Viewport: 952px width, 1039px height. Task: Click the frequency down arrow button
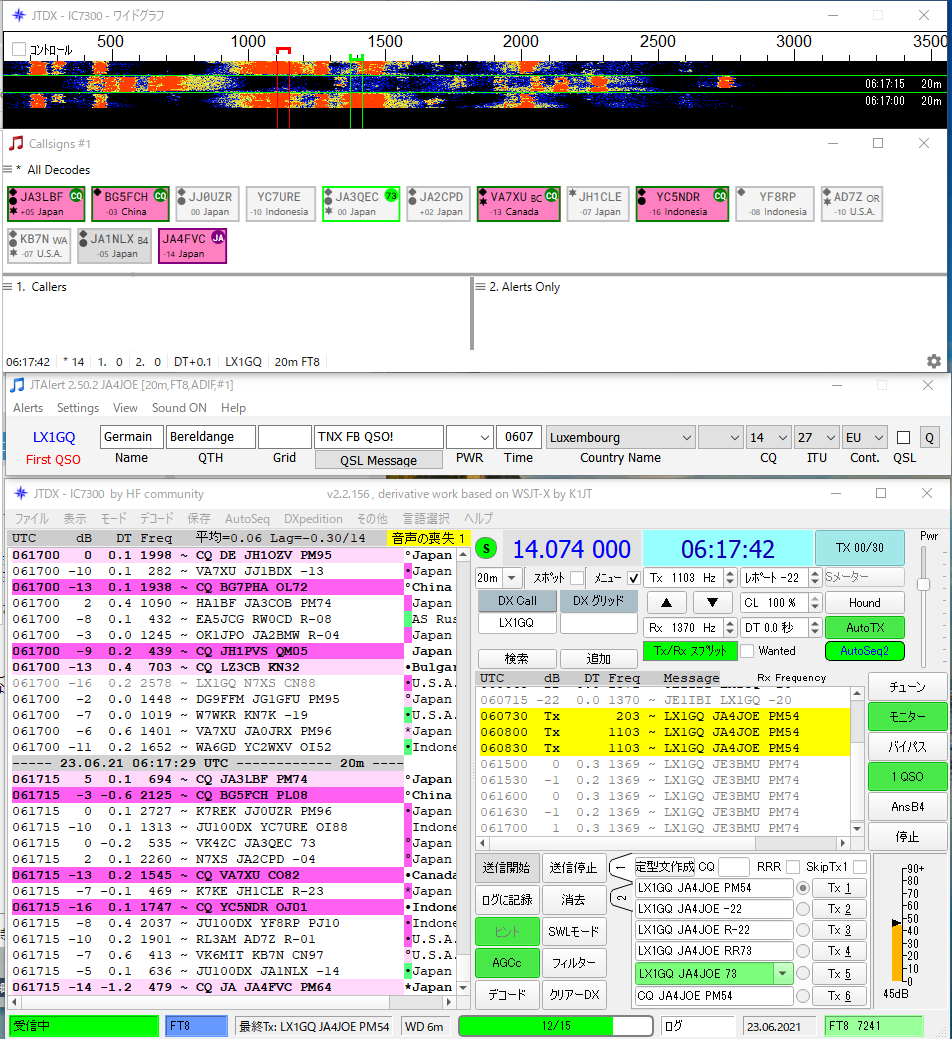712,602
